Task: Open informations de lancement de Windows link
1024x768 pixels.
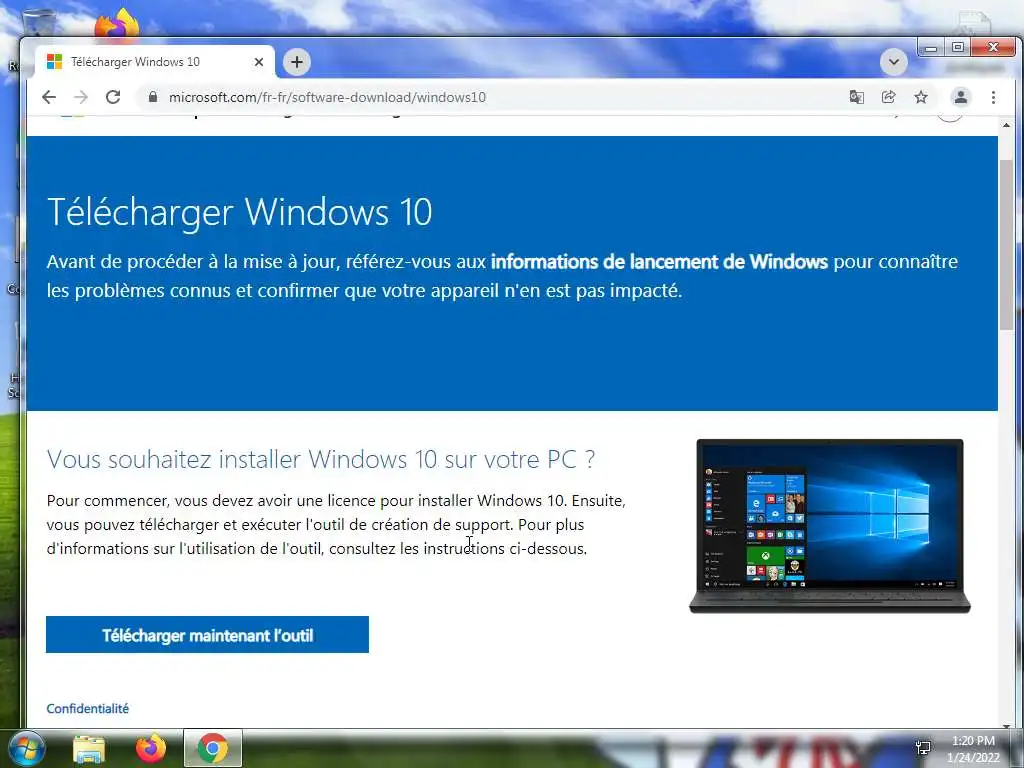Action: coord(659,262)
